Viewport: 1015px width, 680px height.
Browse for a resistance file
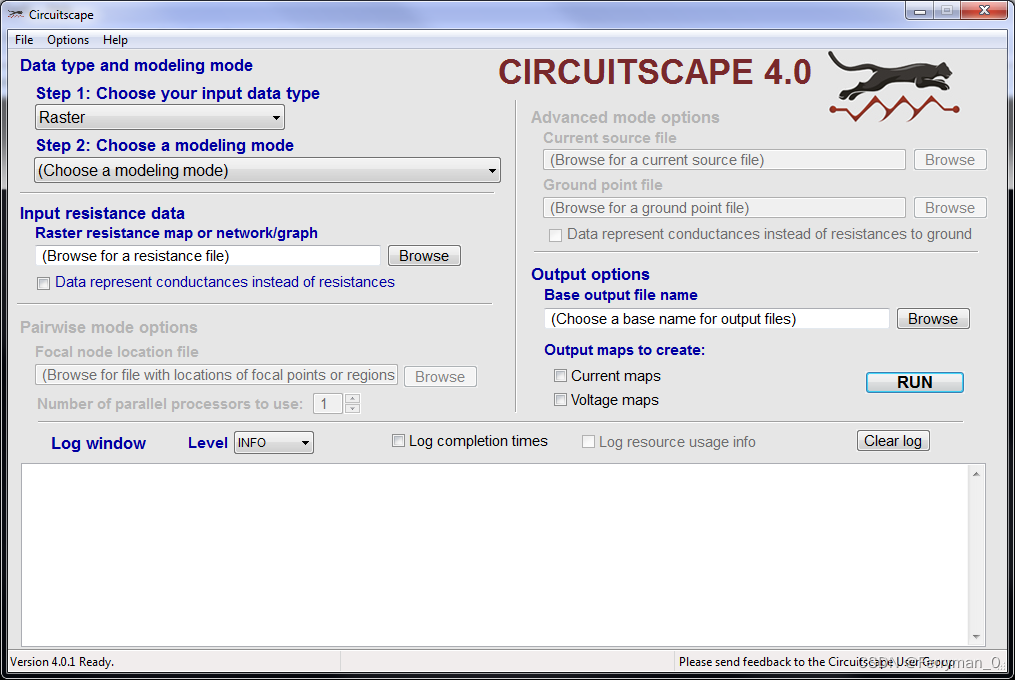pos(424,256)
